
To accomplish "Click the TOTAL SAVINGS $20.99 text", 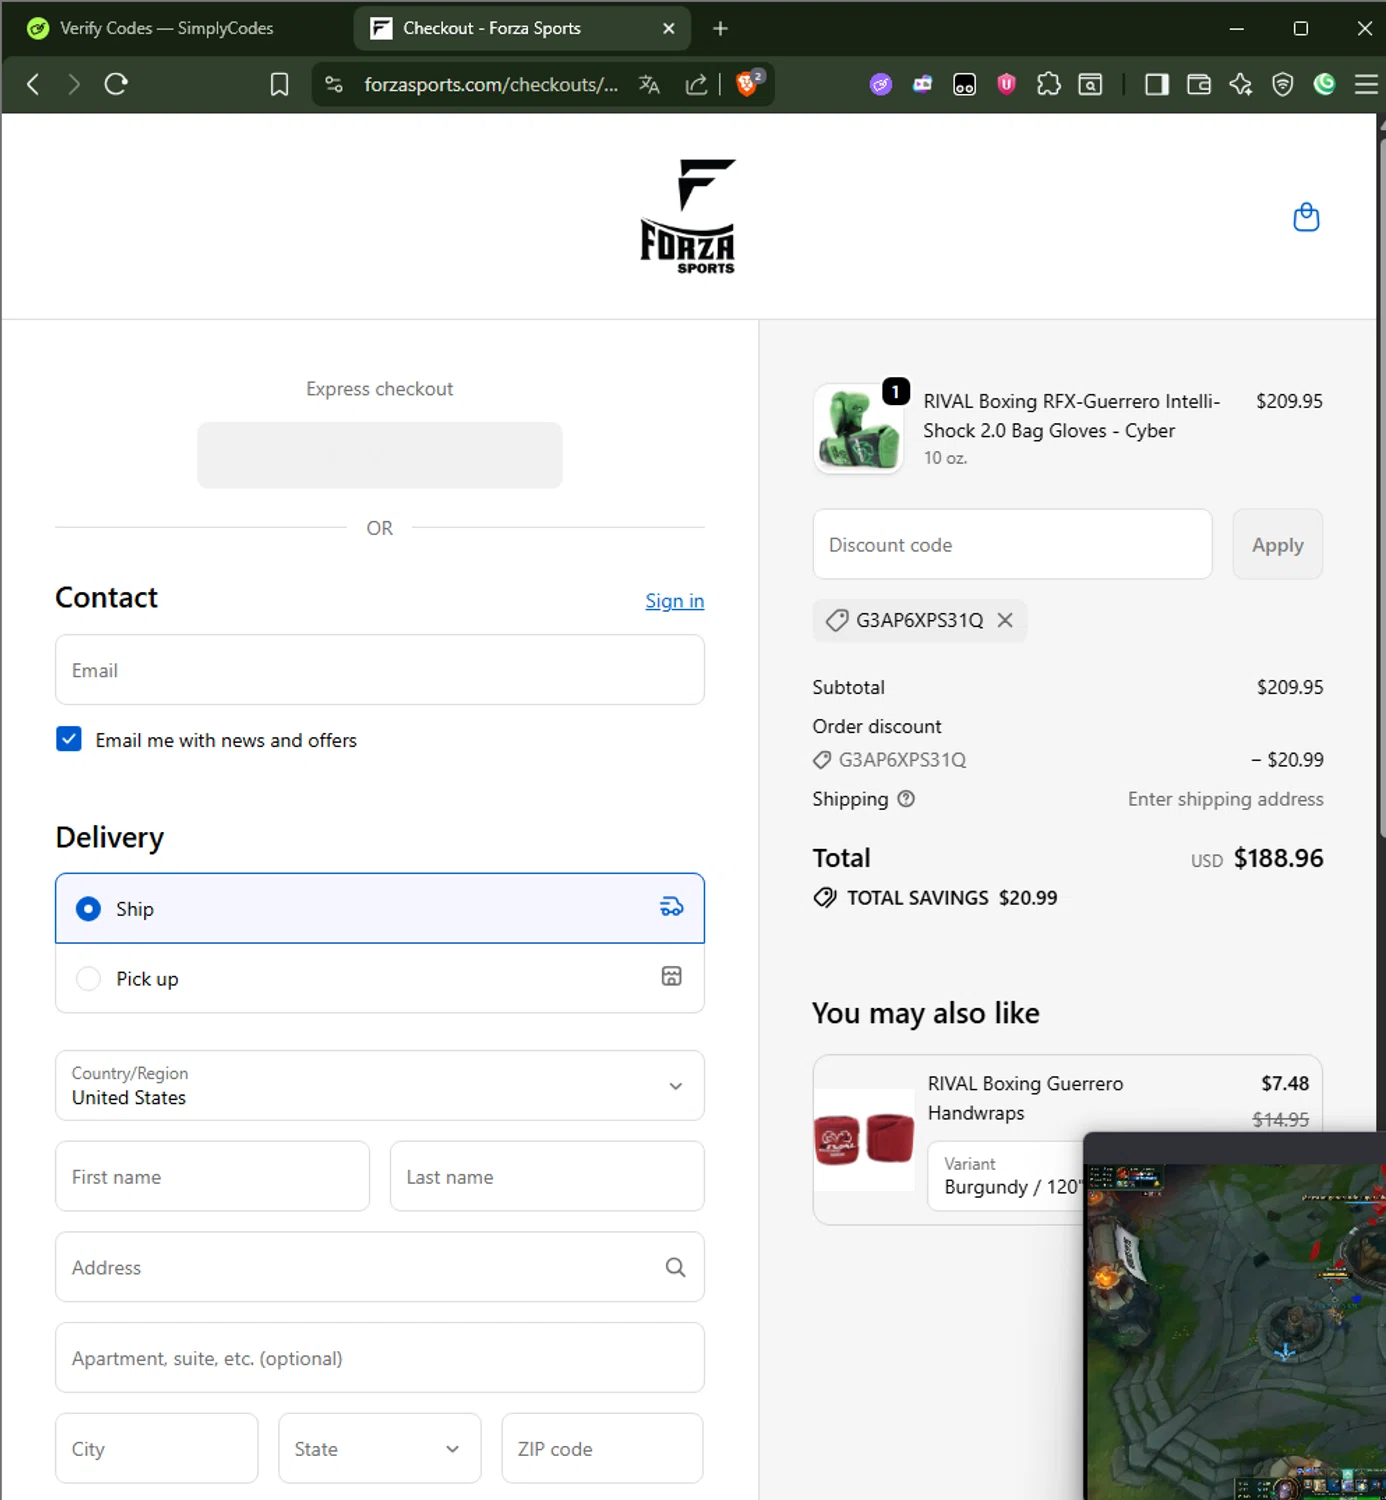I will point(952,898).
